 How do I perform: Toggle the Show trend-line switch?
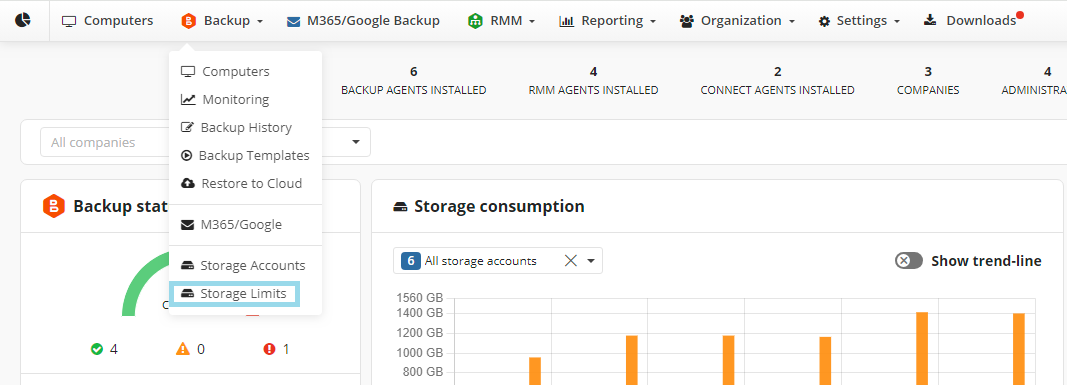(908, 261)
